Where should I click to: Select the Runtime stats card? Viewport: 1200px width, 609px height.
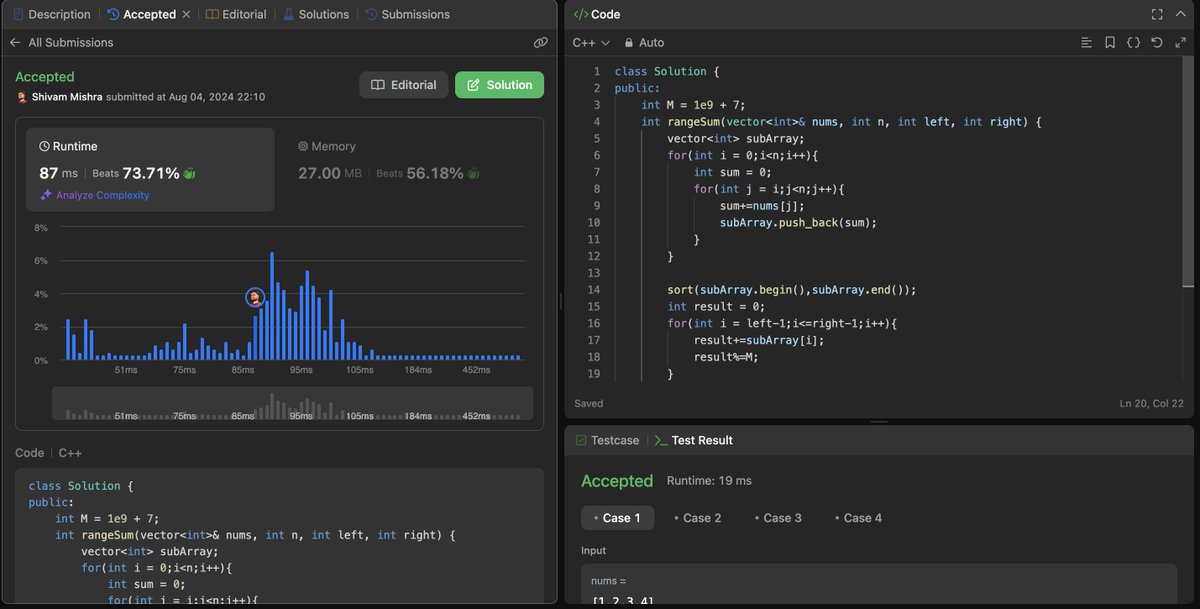(x=150, y=169)
